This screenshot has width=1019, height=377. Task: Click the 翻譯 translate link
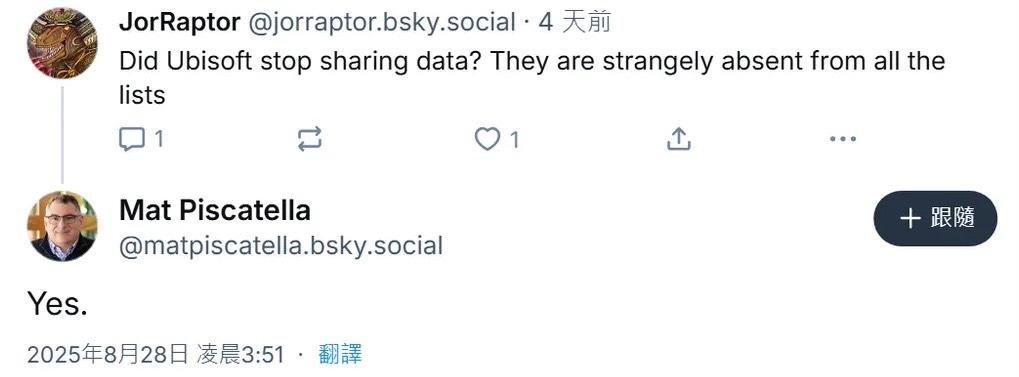340,355
